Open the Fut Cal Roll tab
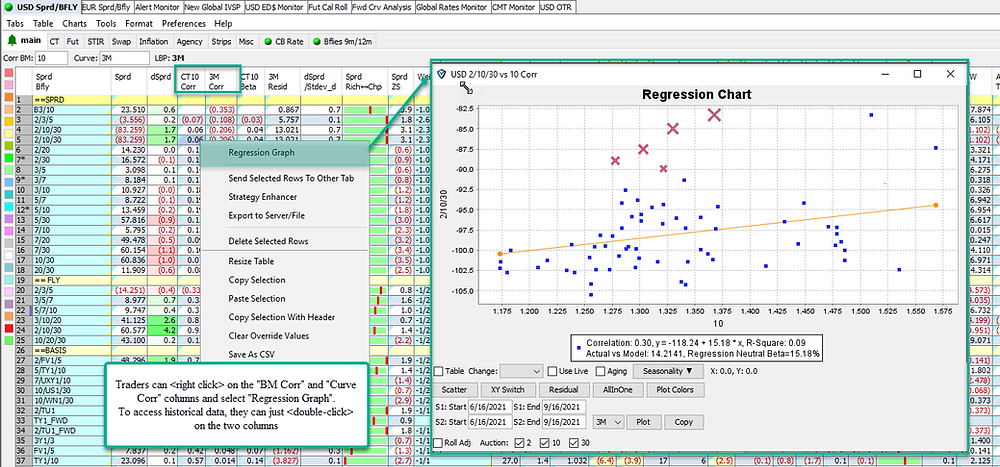Viewport: 1000px width, 467px height. click(x=328, y=8)
